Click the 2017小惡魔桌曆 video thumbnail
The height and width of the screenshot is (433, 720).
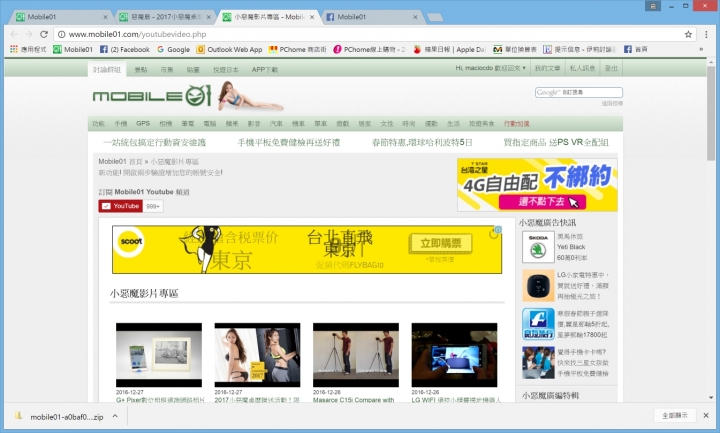click(257, 355)
